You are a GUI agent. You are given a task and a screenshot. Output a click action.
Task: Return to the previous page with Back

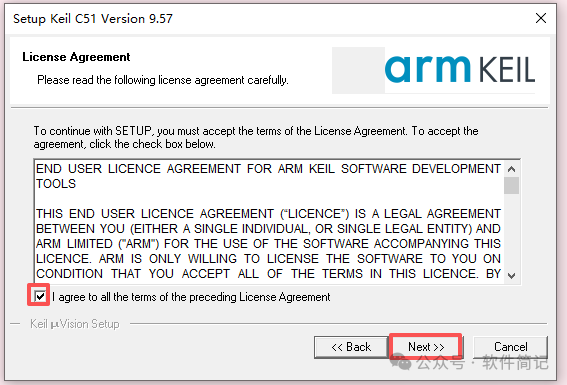point(351,347)
